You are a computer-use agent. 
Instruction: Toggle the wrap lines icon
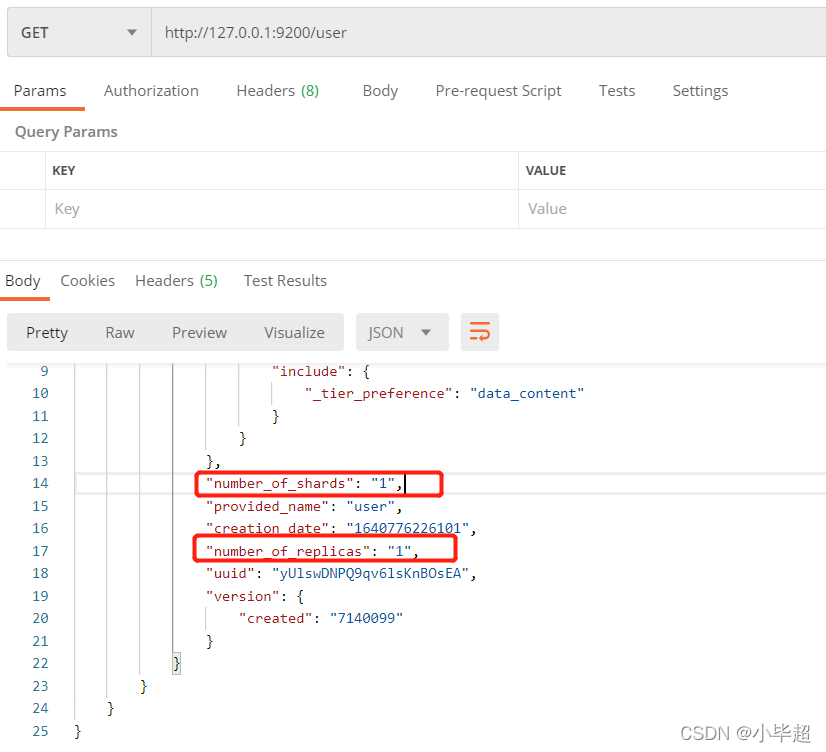click(479, 332)
